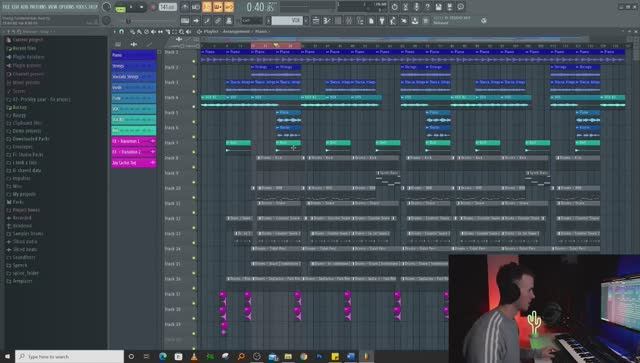The image size is (640, 363).
Task: Click the tempo value 140 field
Action: point(168,7)
